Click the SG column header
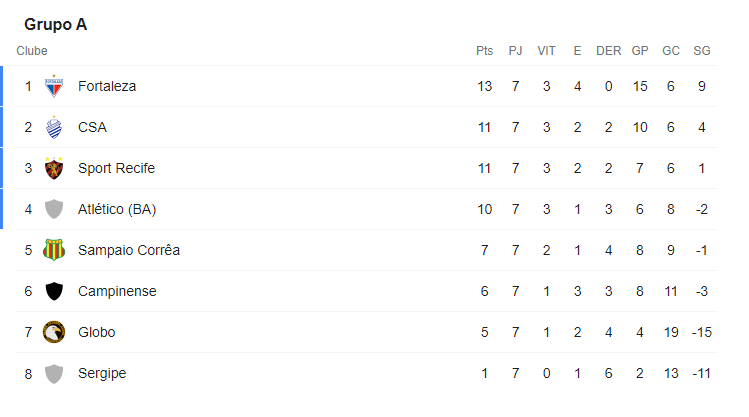Image resolution: width=749 pixels, height=417 pixels. 701,51
